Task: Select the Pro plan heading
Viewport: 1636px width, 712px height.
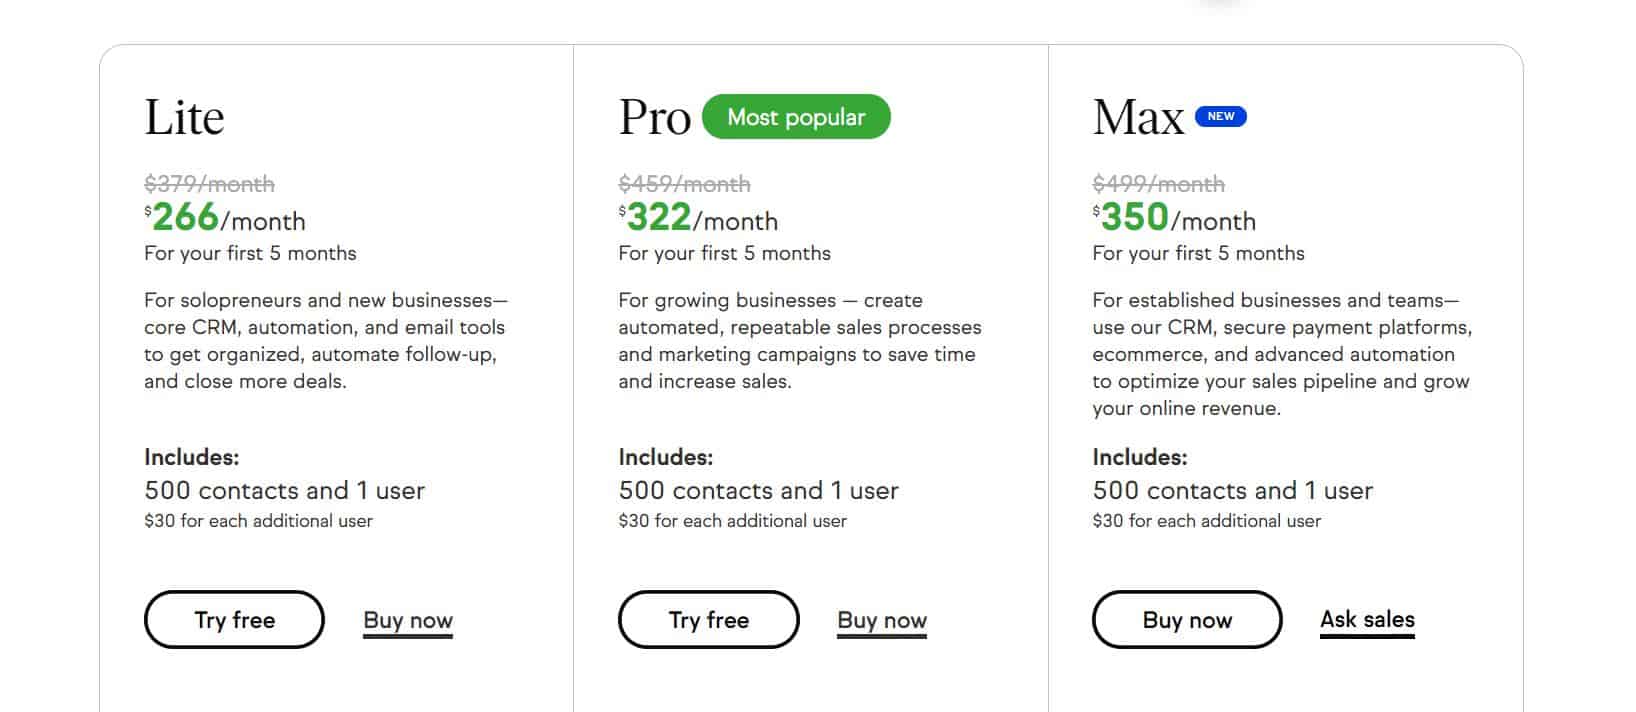Action: point(655,117)
